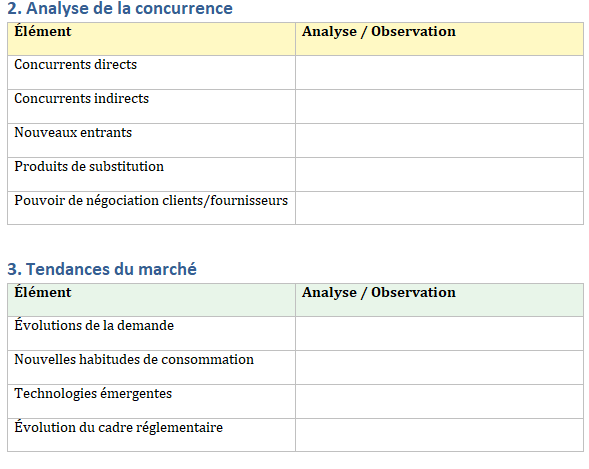Select 'Évolution du cadre réglementaire' cell
Image resolution: width=589 pixels, height=469 pixels.
(x=151, y=435)
